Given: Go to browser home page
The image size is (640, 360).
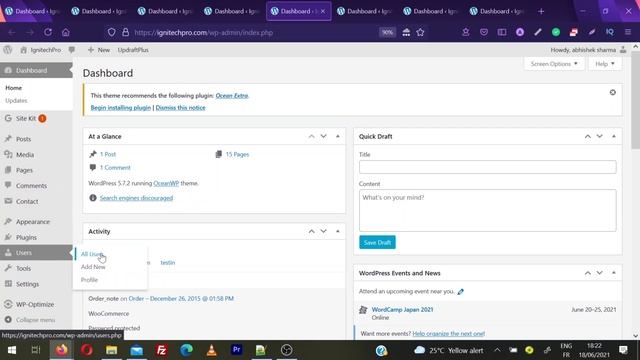Looking at the screenshot, I should point(66,32).
